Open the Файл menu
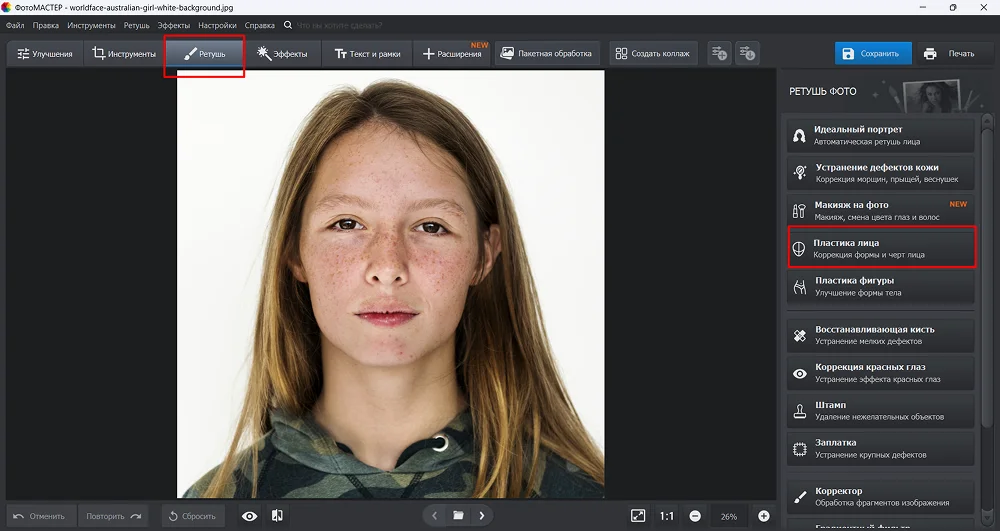 15,25
